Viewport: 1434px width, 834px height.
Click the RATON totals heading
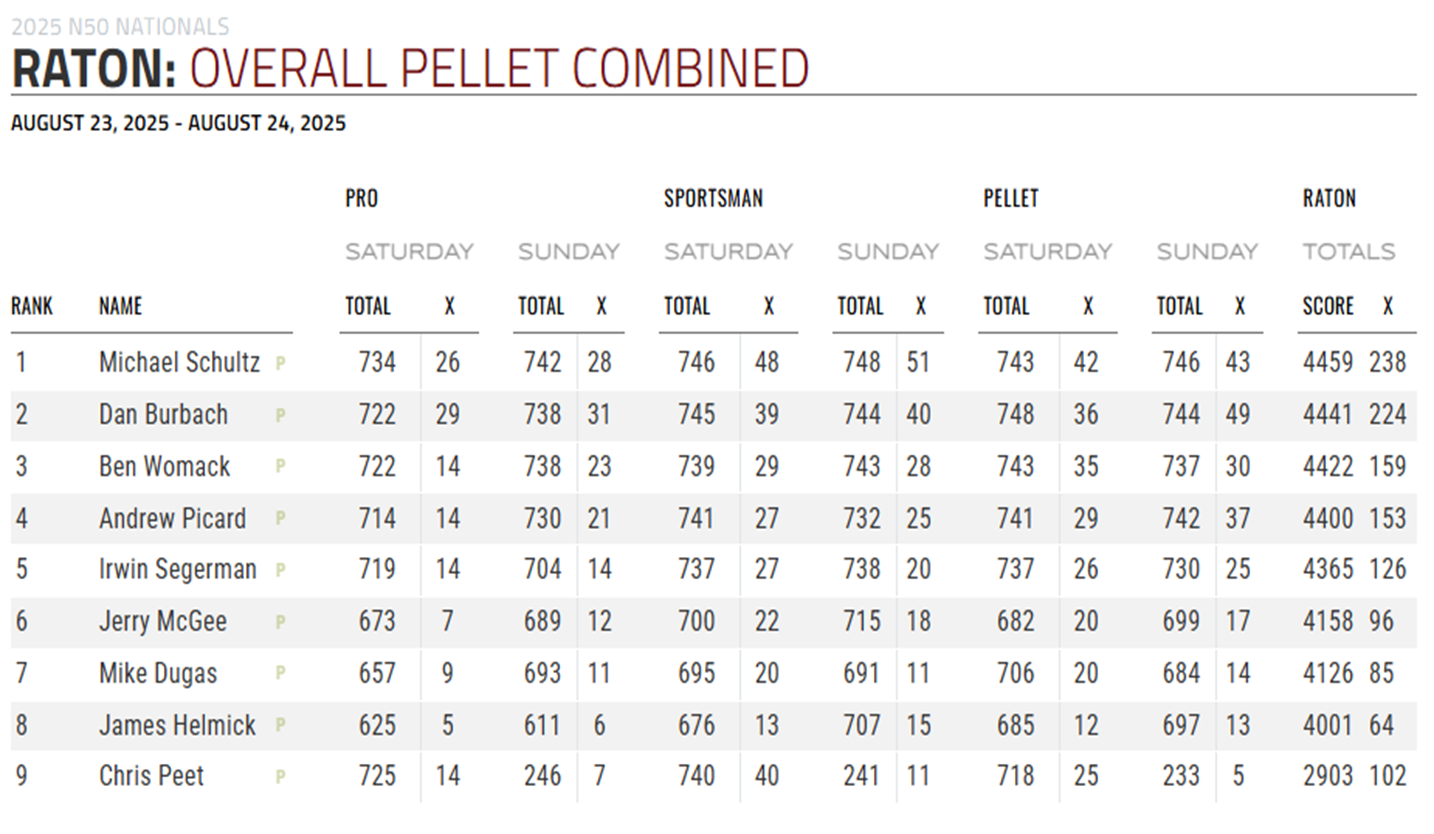(1329, 198)
